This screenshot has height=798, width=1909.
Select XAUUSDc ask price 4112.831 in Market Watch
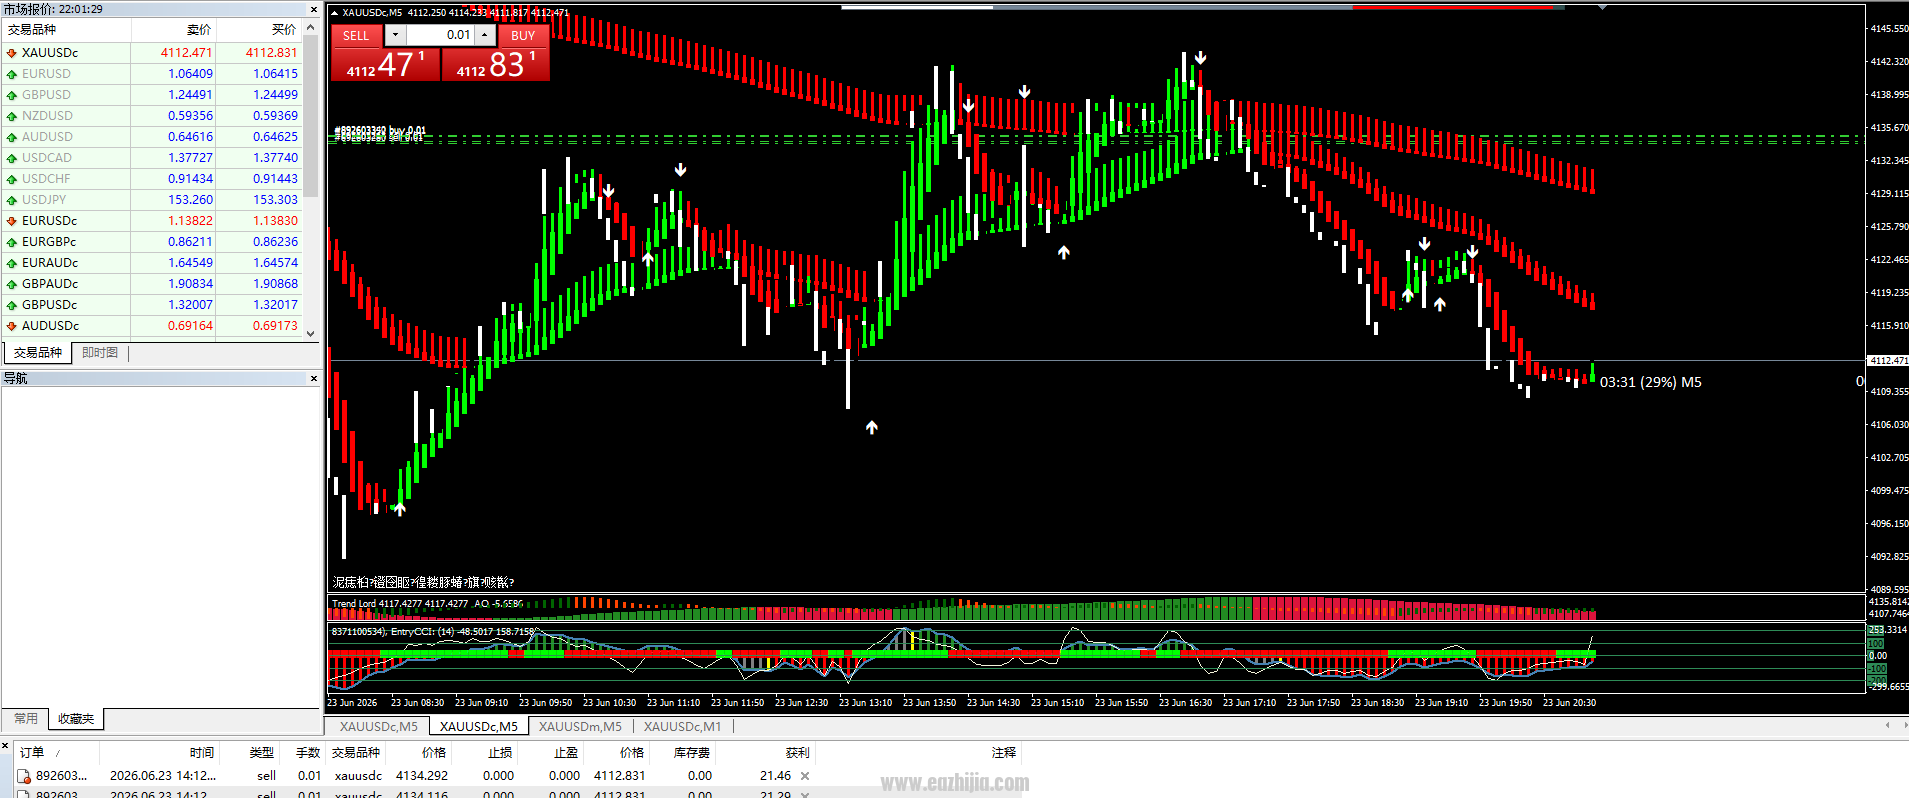click(x=272, y=53)
